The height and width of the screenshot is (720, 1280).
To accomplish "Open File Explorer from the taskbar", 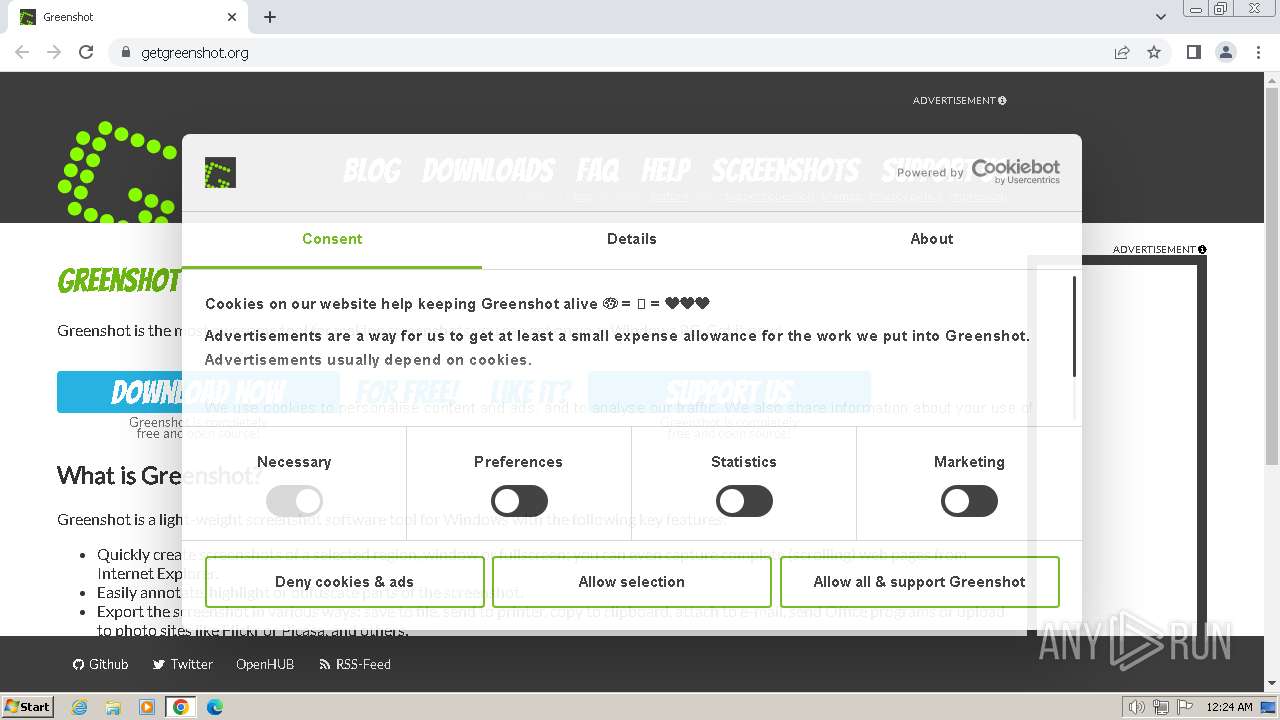I will [x=113, y=707].
